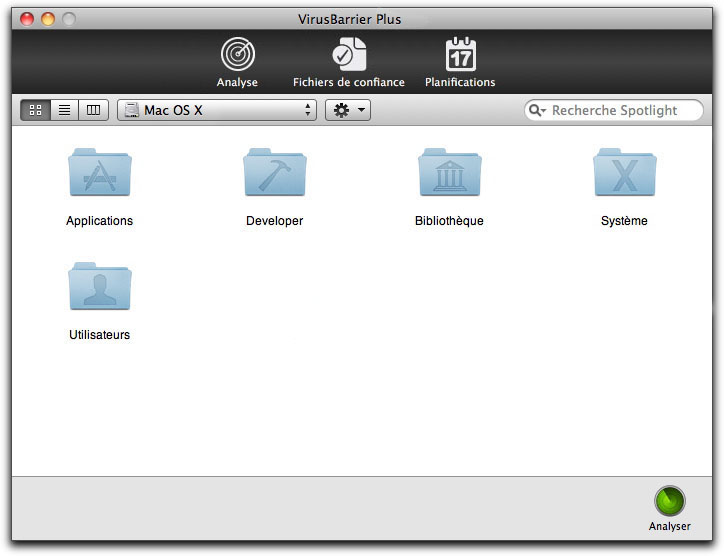The width and height of the screenshot is (724, 556).
Task: Switch to column view
Action: [93, 110]
